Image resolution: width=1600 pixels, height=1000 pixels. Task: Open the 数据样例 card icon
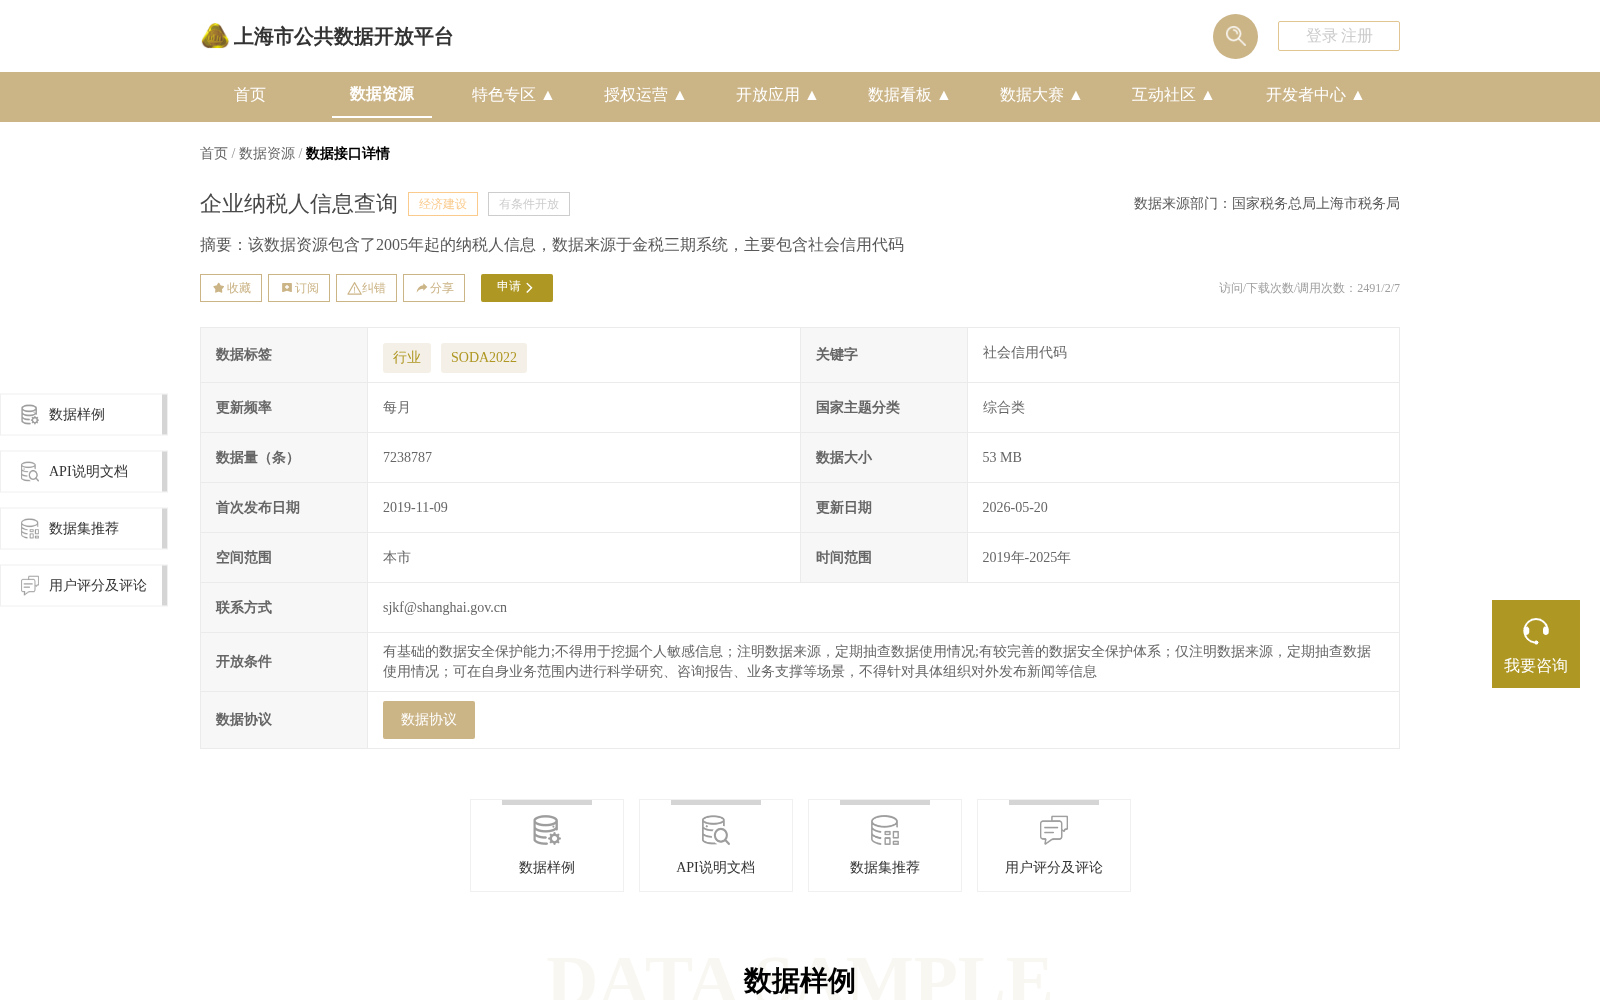547,830
